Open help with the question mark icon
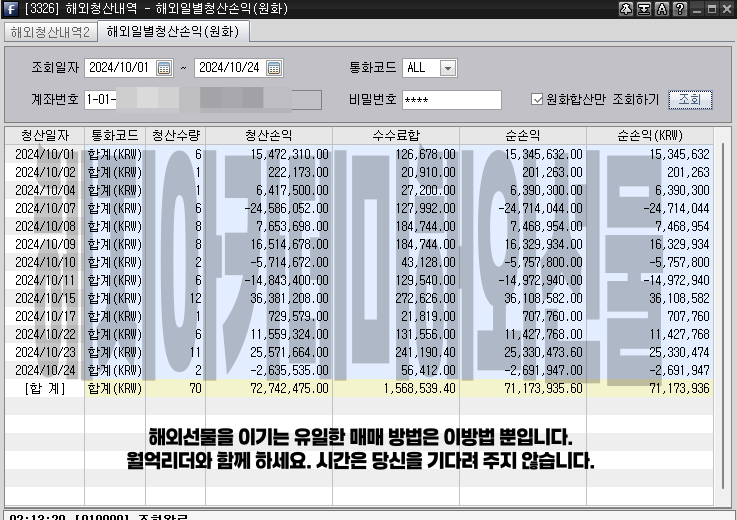This screenshot has height=520, width=737. (680, 8)
